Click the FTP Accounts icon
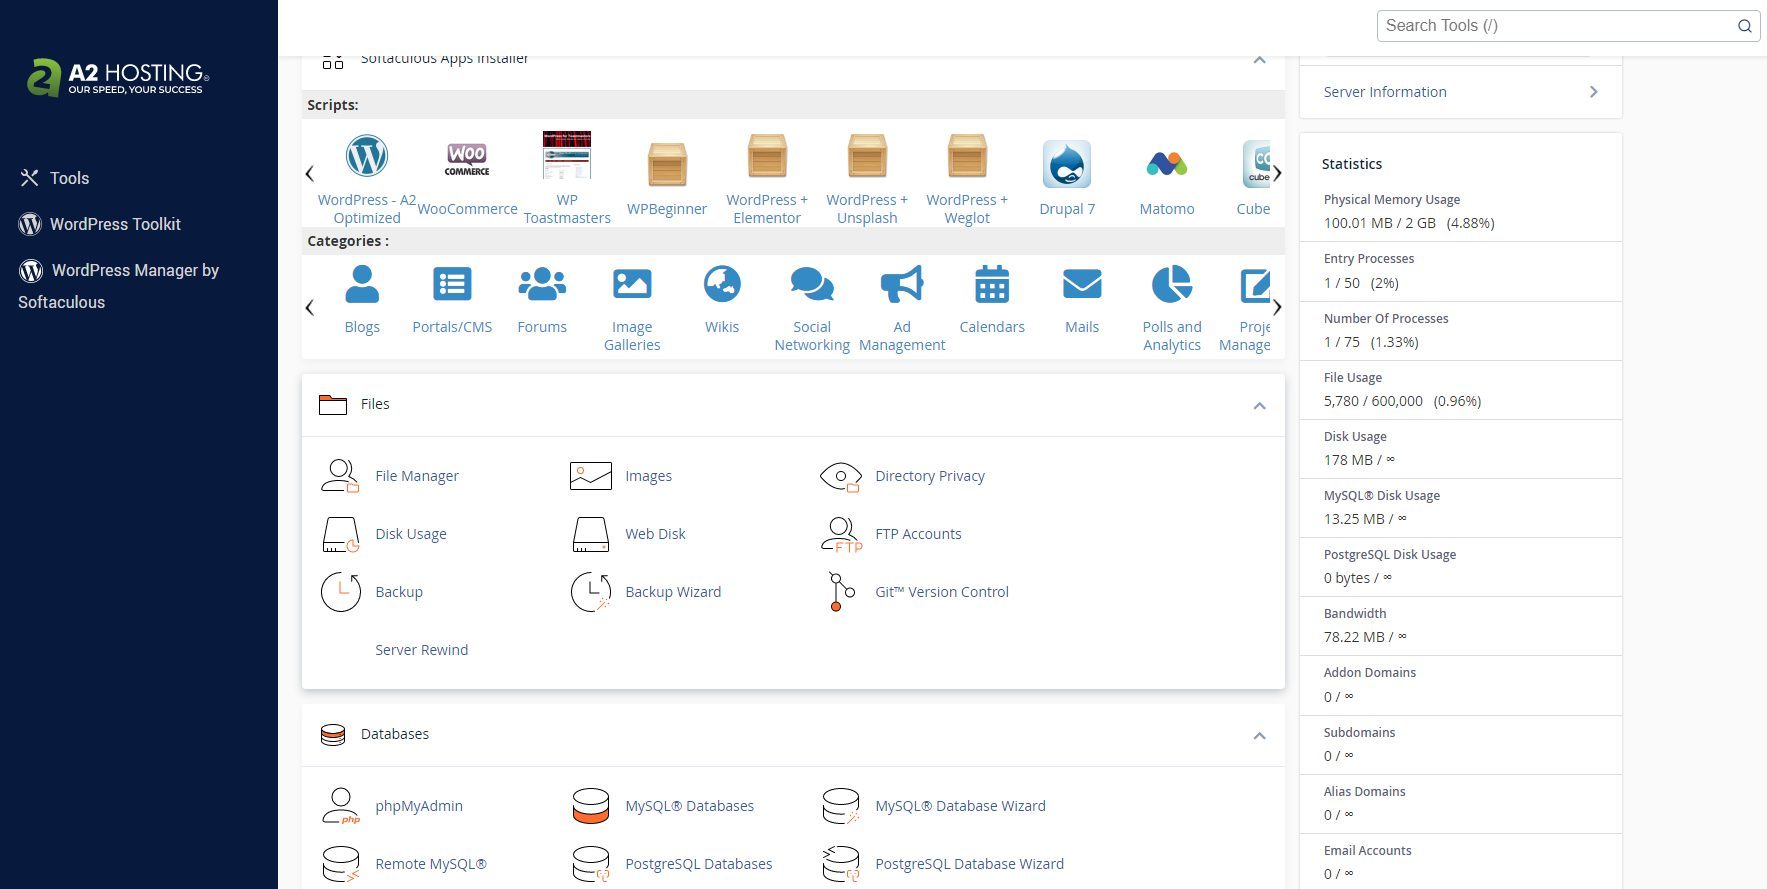 (x=841, y=534)
